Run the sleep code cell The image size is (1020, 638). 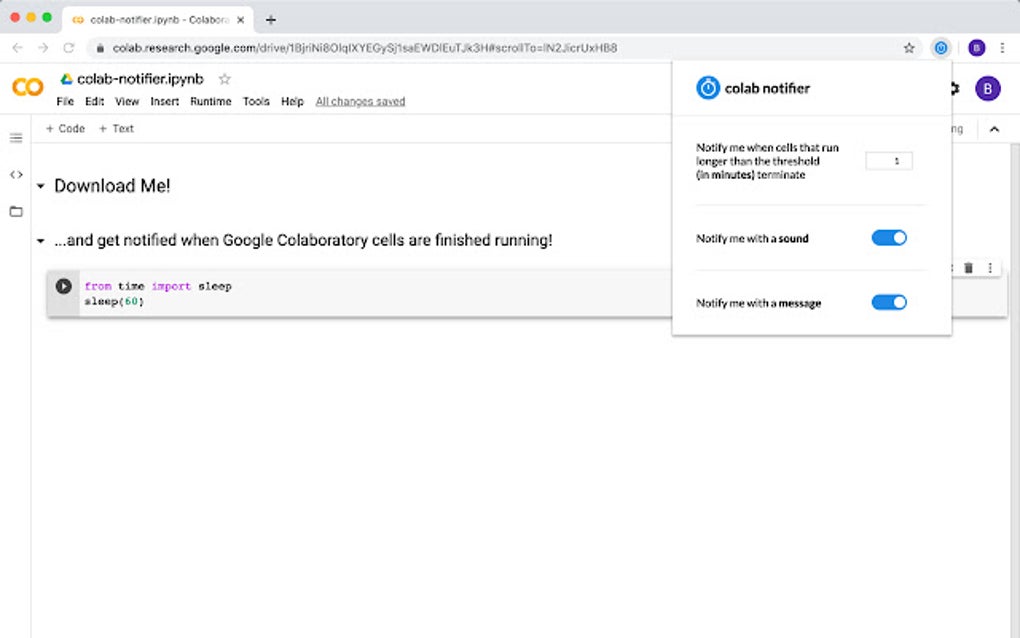point(63,286)
